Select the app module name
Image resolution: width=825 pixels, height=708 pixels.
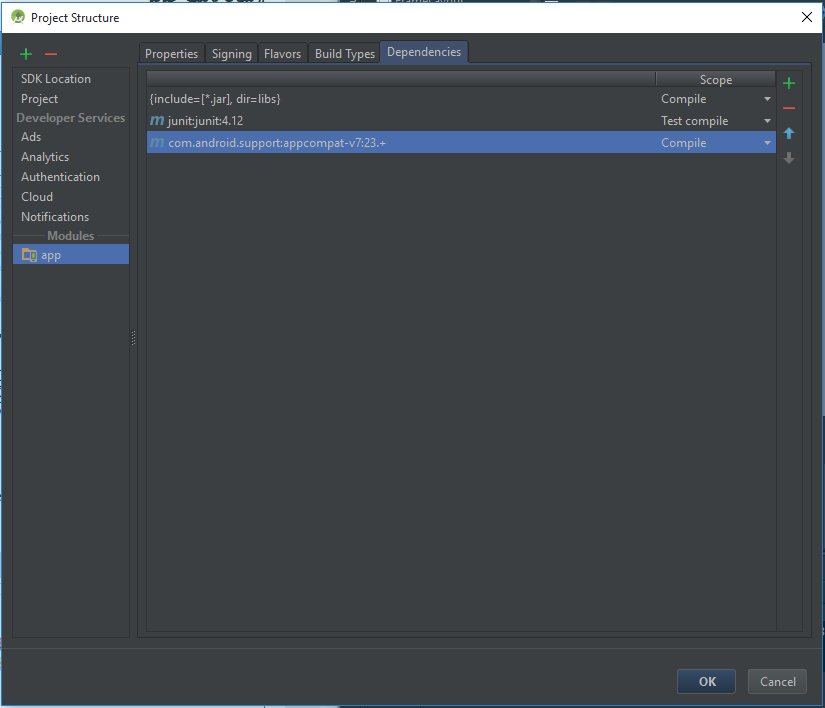click(x=51, y=255)
